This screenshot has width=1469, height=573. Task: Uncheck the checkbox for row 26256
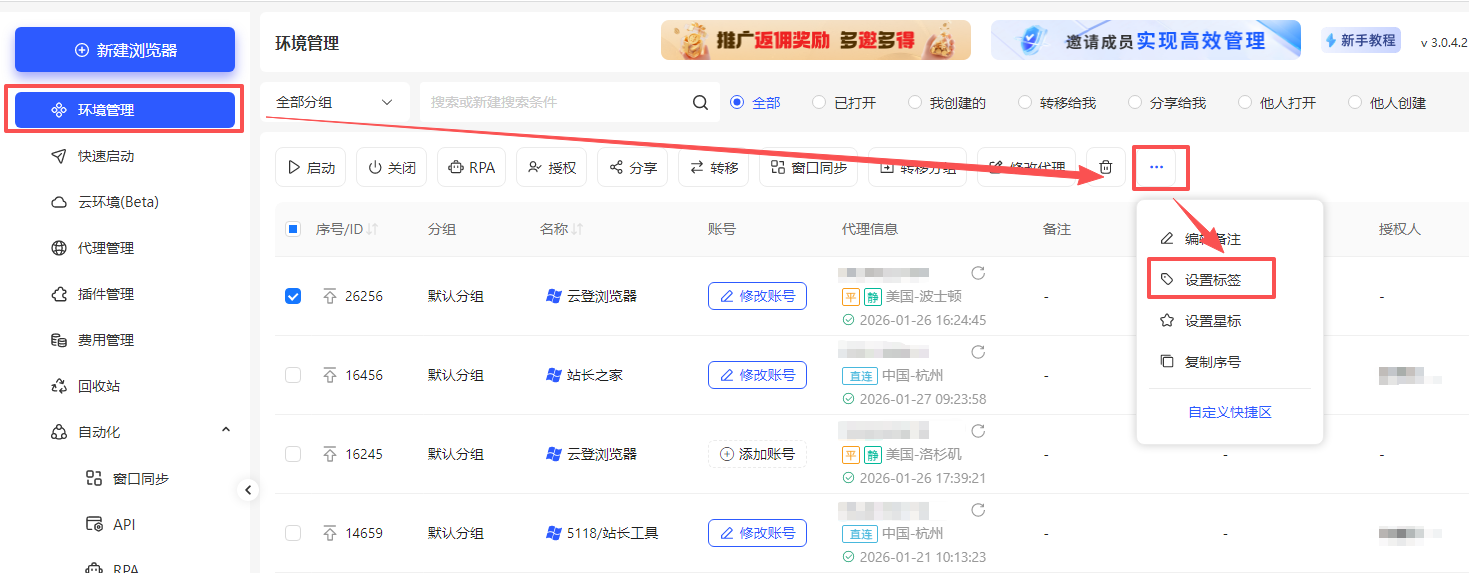[293, 296]
